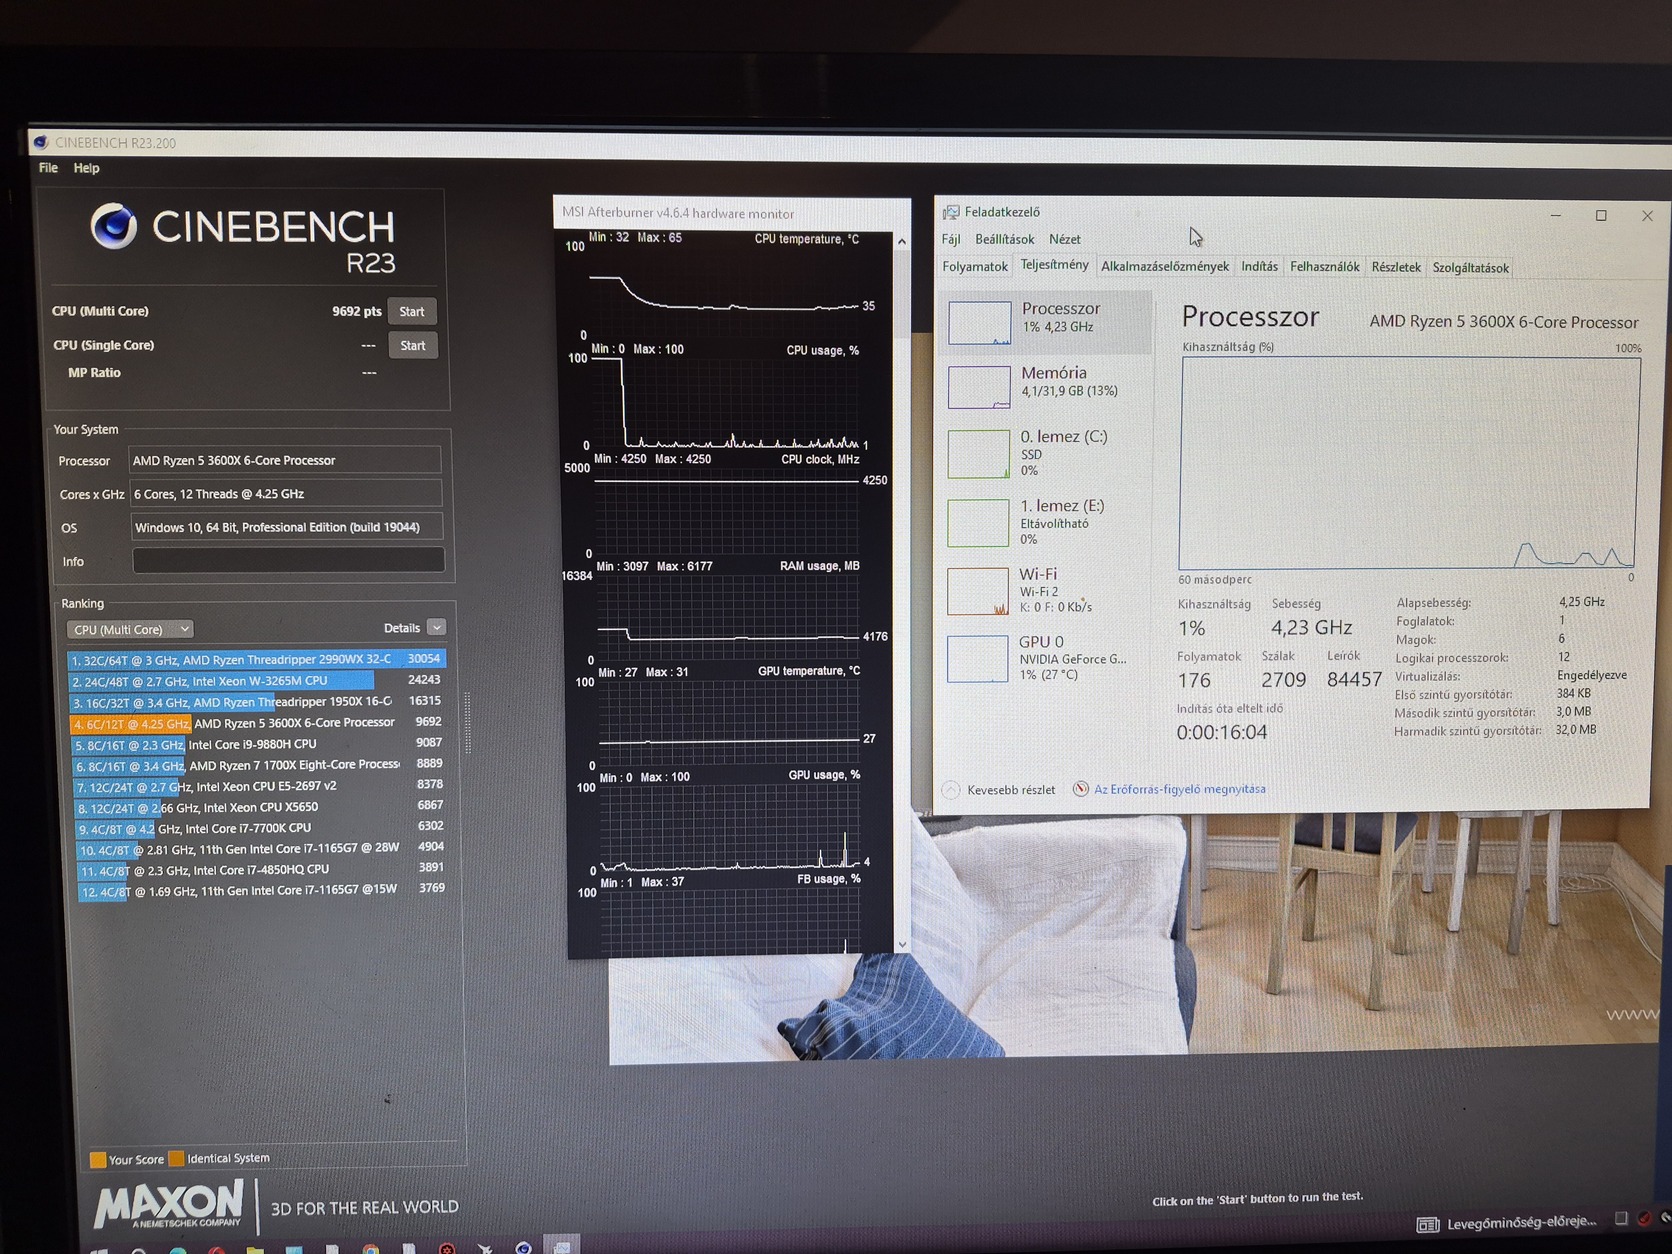Go to the Indítás tab
1672x1254 pixels.
1259,267
